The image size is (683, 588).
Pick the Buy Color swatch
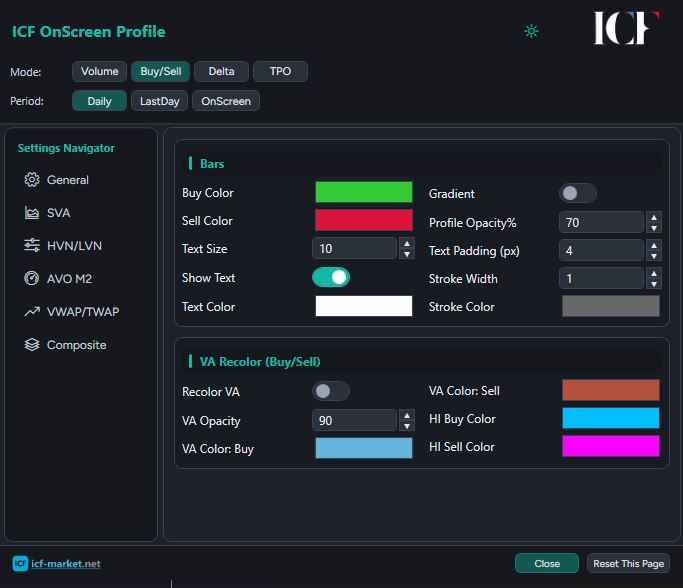pos(364,192)
